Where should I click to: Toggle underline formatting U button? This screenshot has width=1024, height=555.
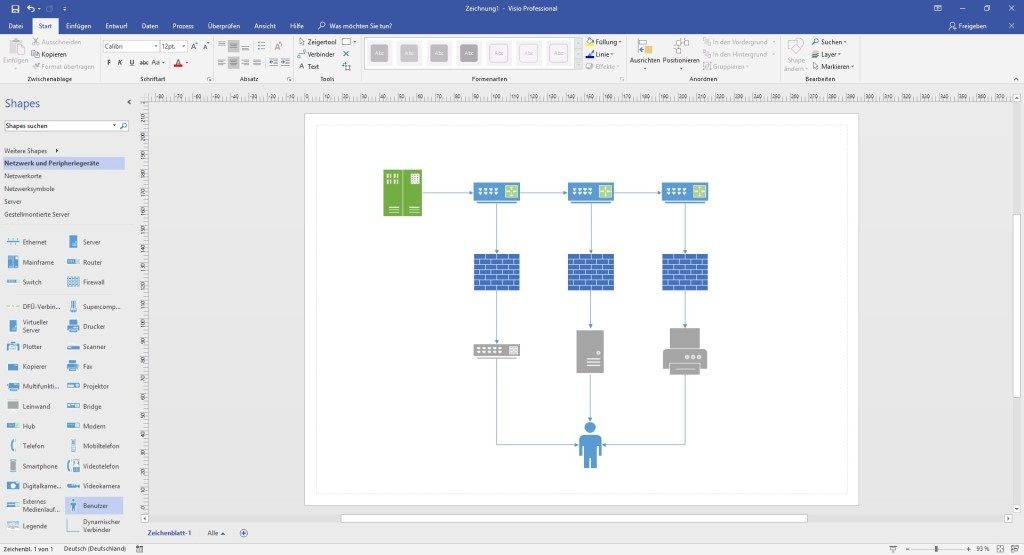click(132, 63)
